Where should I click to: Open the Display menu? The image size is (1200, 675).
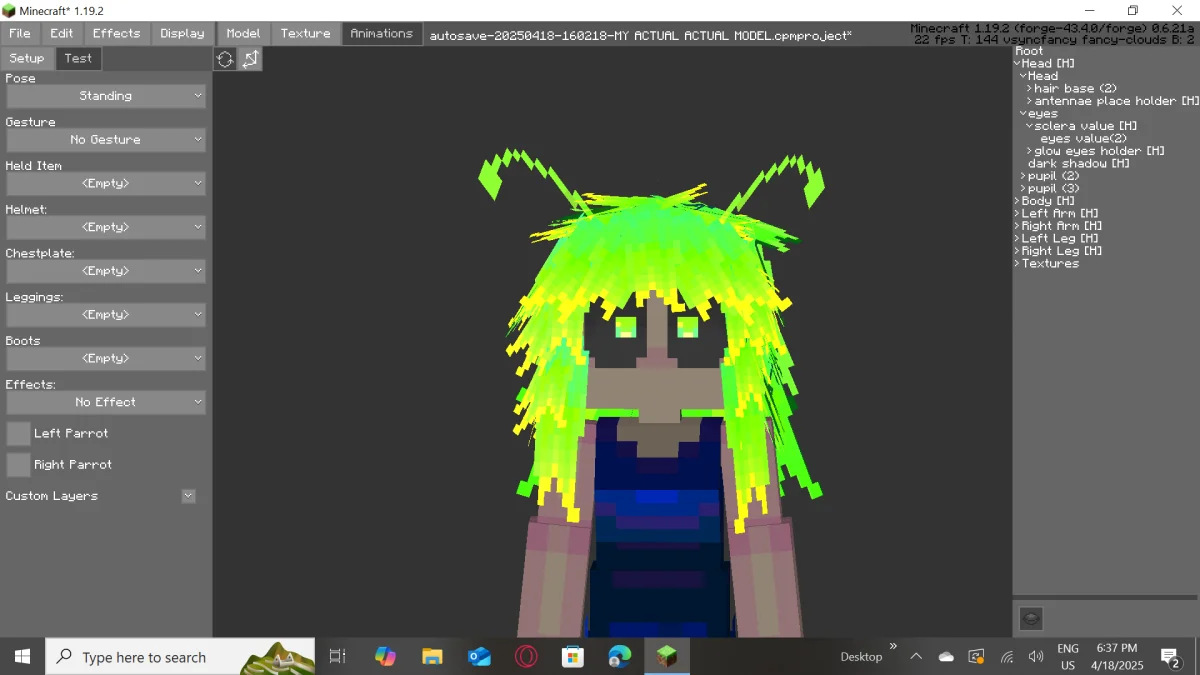pos(182,33)
